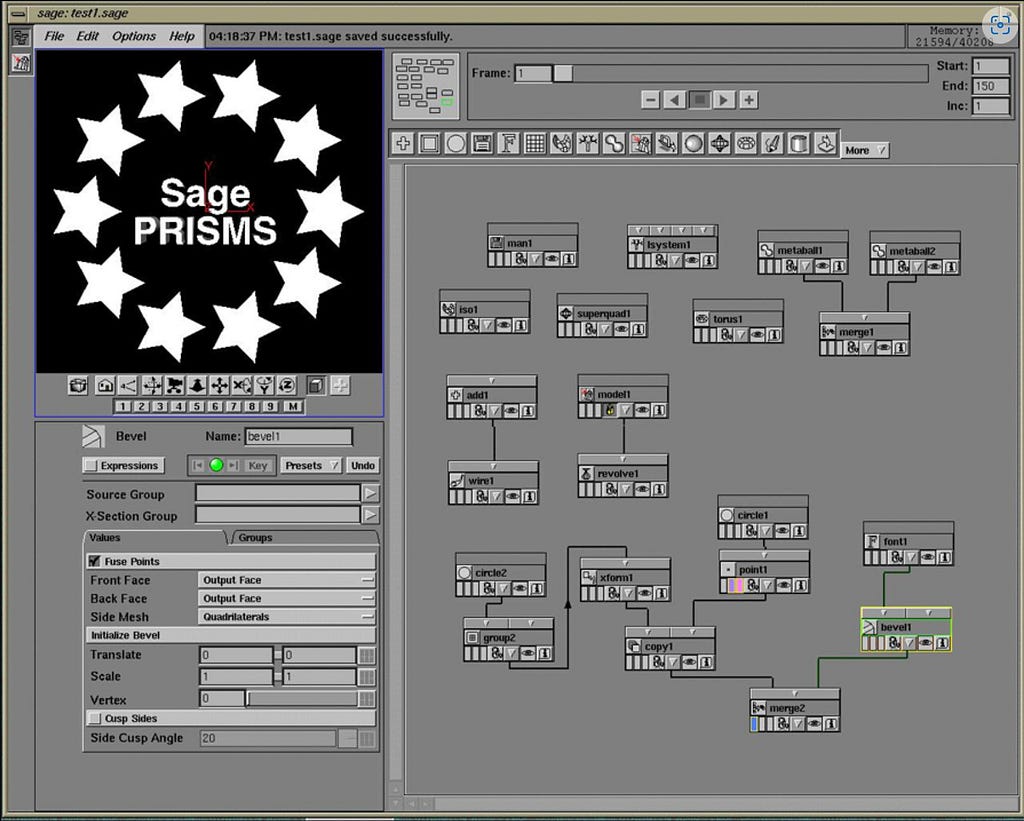The width and height of the screenshot is (1024, 821).
Task: Toggle the green keyframe indicator light
Action: tap(216, 465)
